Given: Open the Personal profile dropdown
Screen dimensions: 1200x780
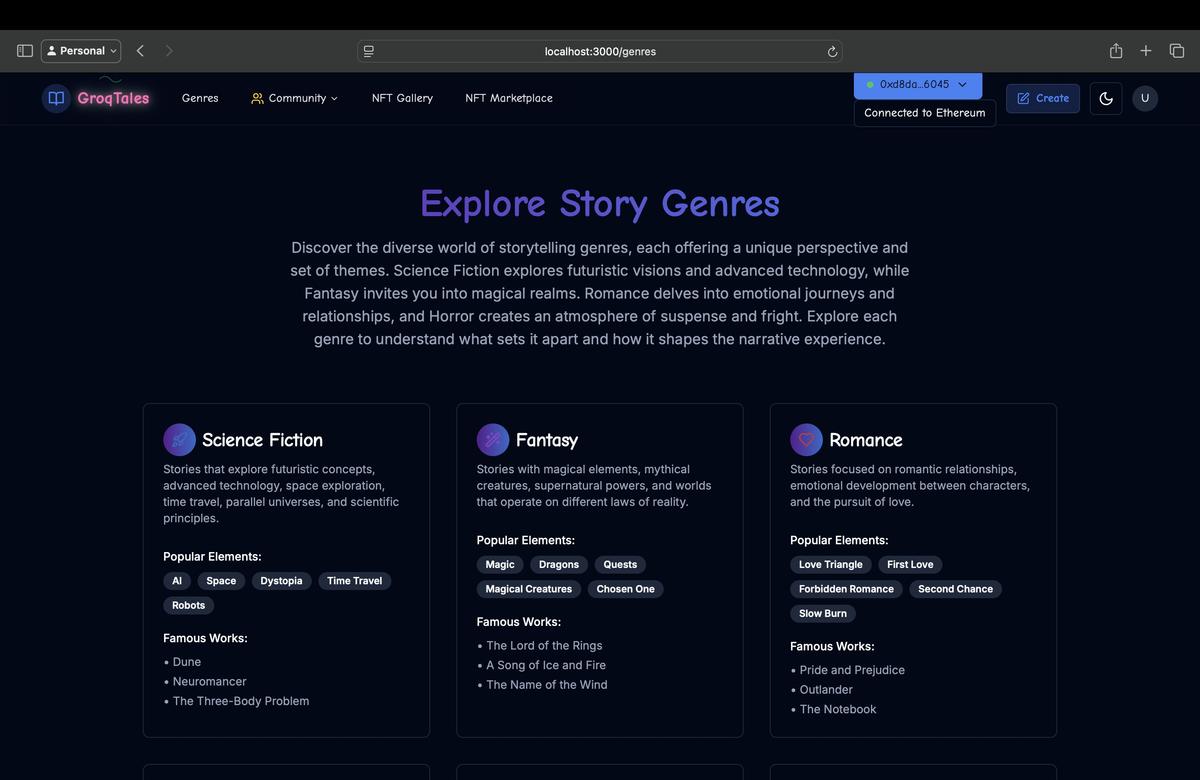Looking at the screenshot, I should click(80, 50).
